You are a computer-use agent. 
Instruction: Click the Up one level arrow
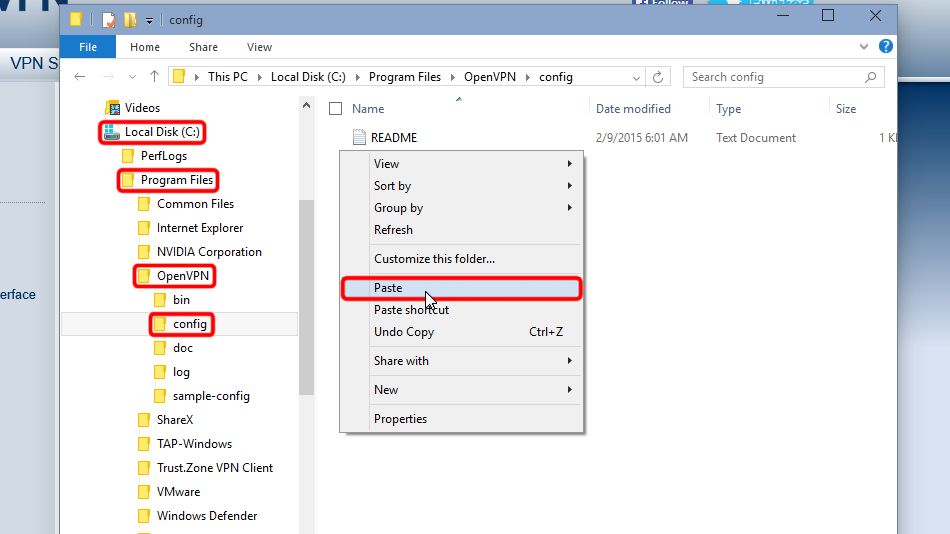(154, 77)
